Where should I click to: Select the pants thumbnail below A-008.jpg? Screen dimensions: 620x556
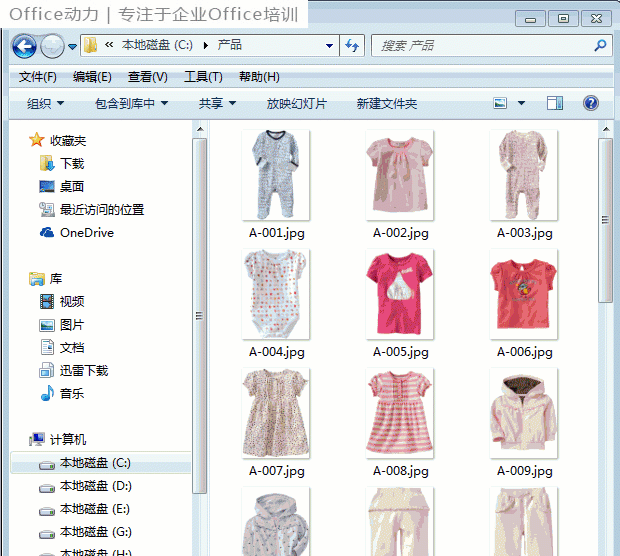[400, 522]
